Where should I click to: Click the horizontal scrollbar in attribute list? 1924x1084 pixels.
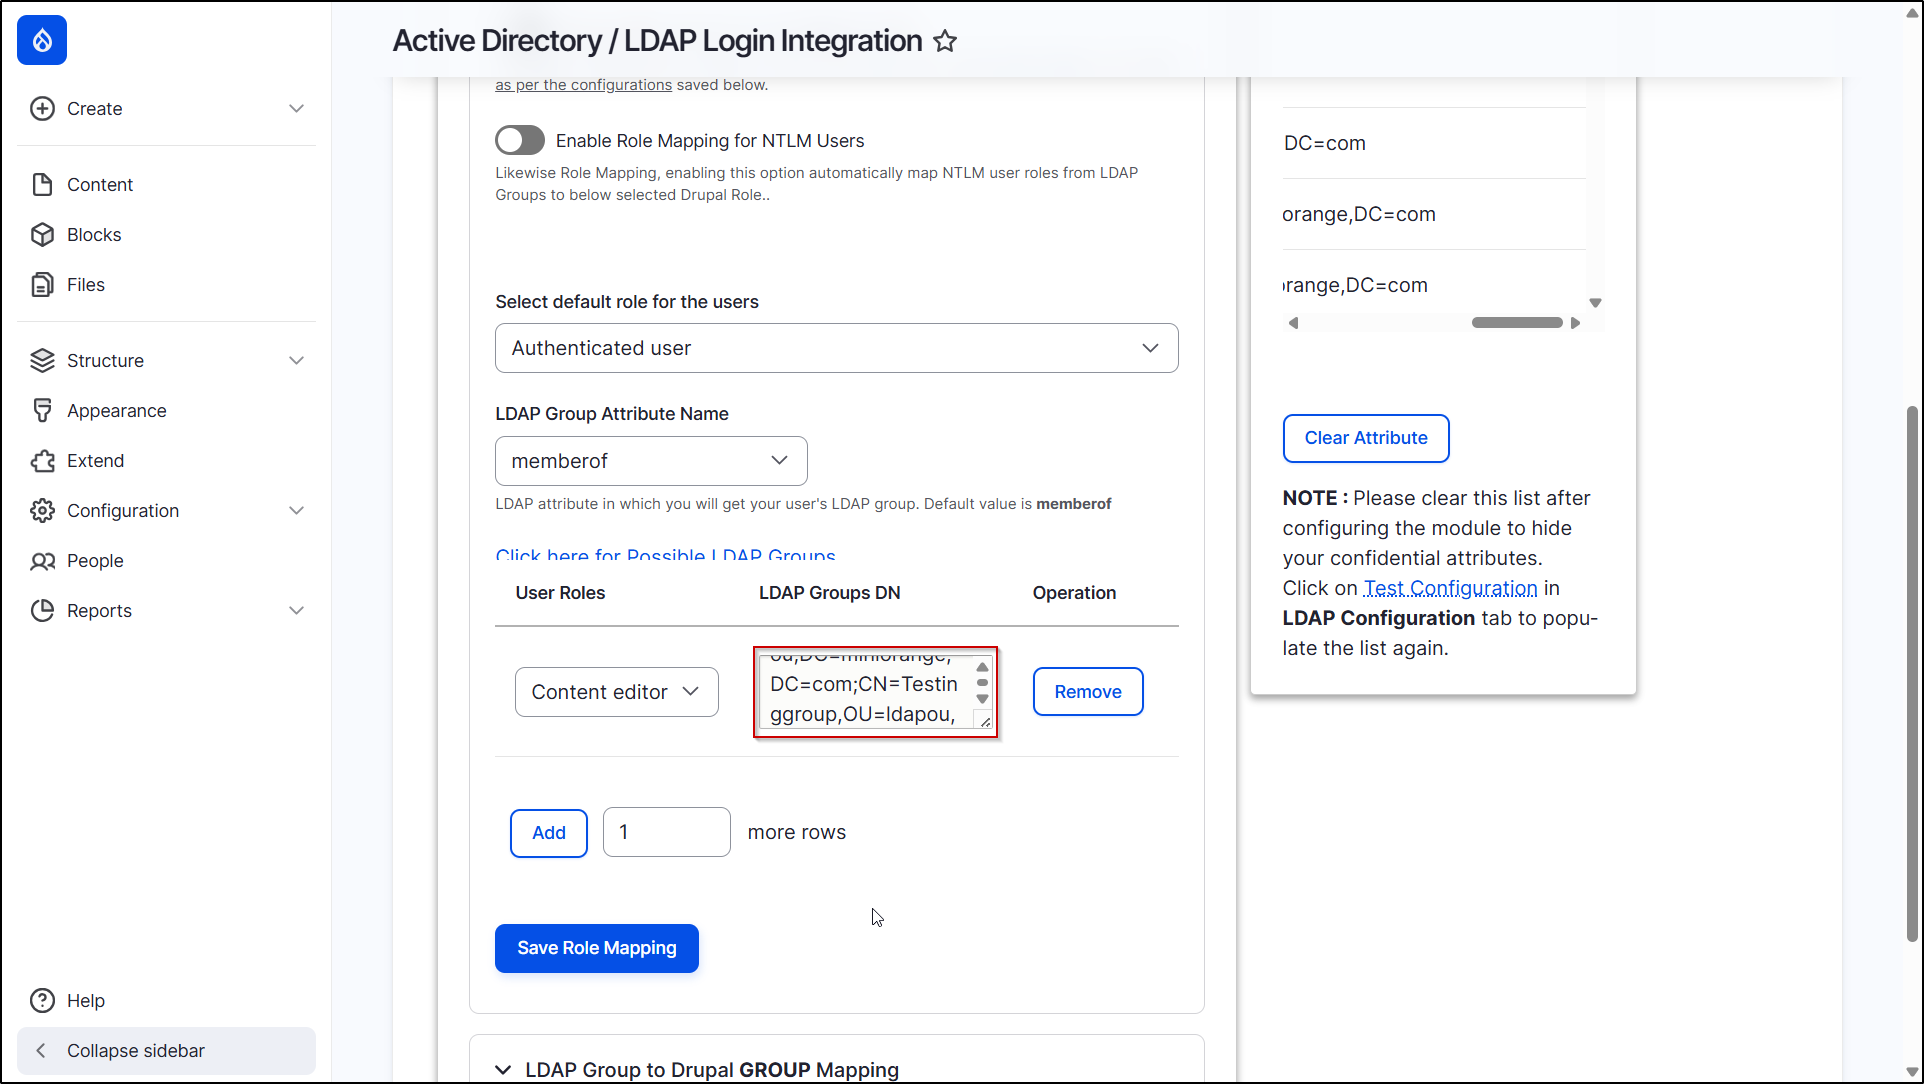click(x=1516, y=323)
